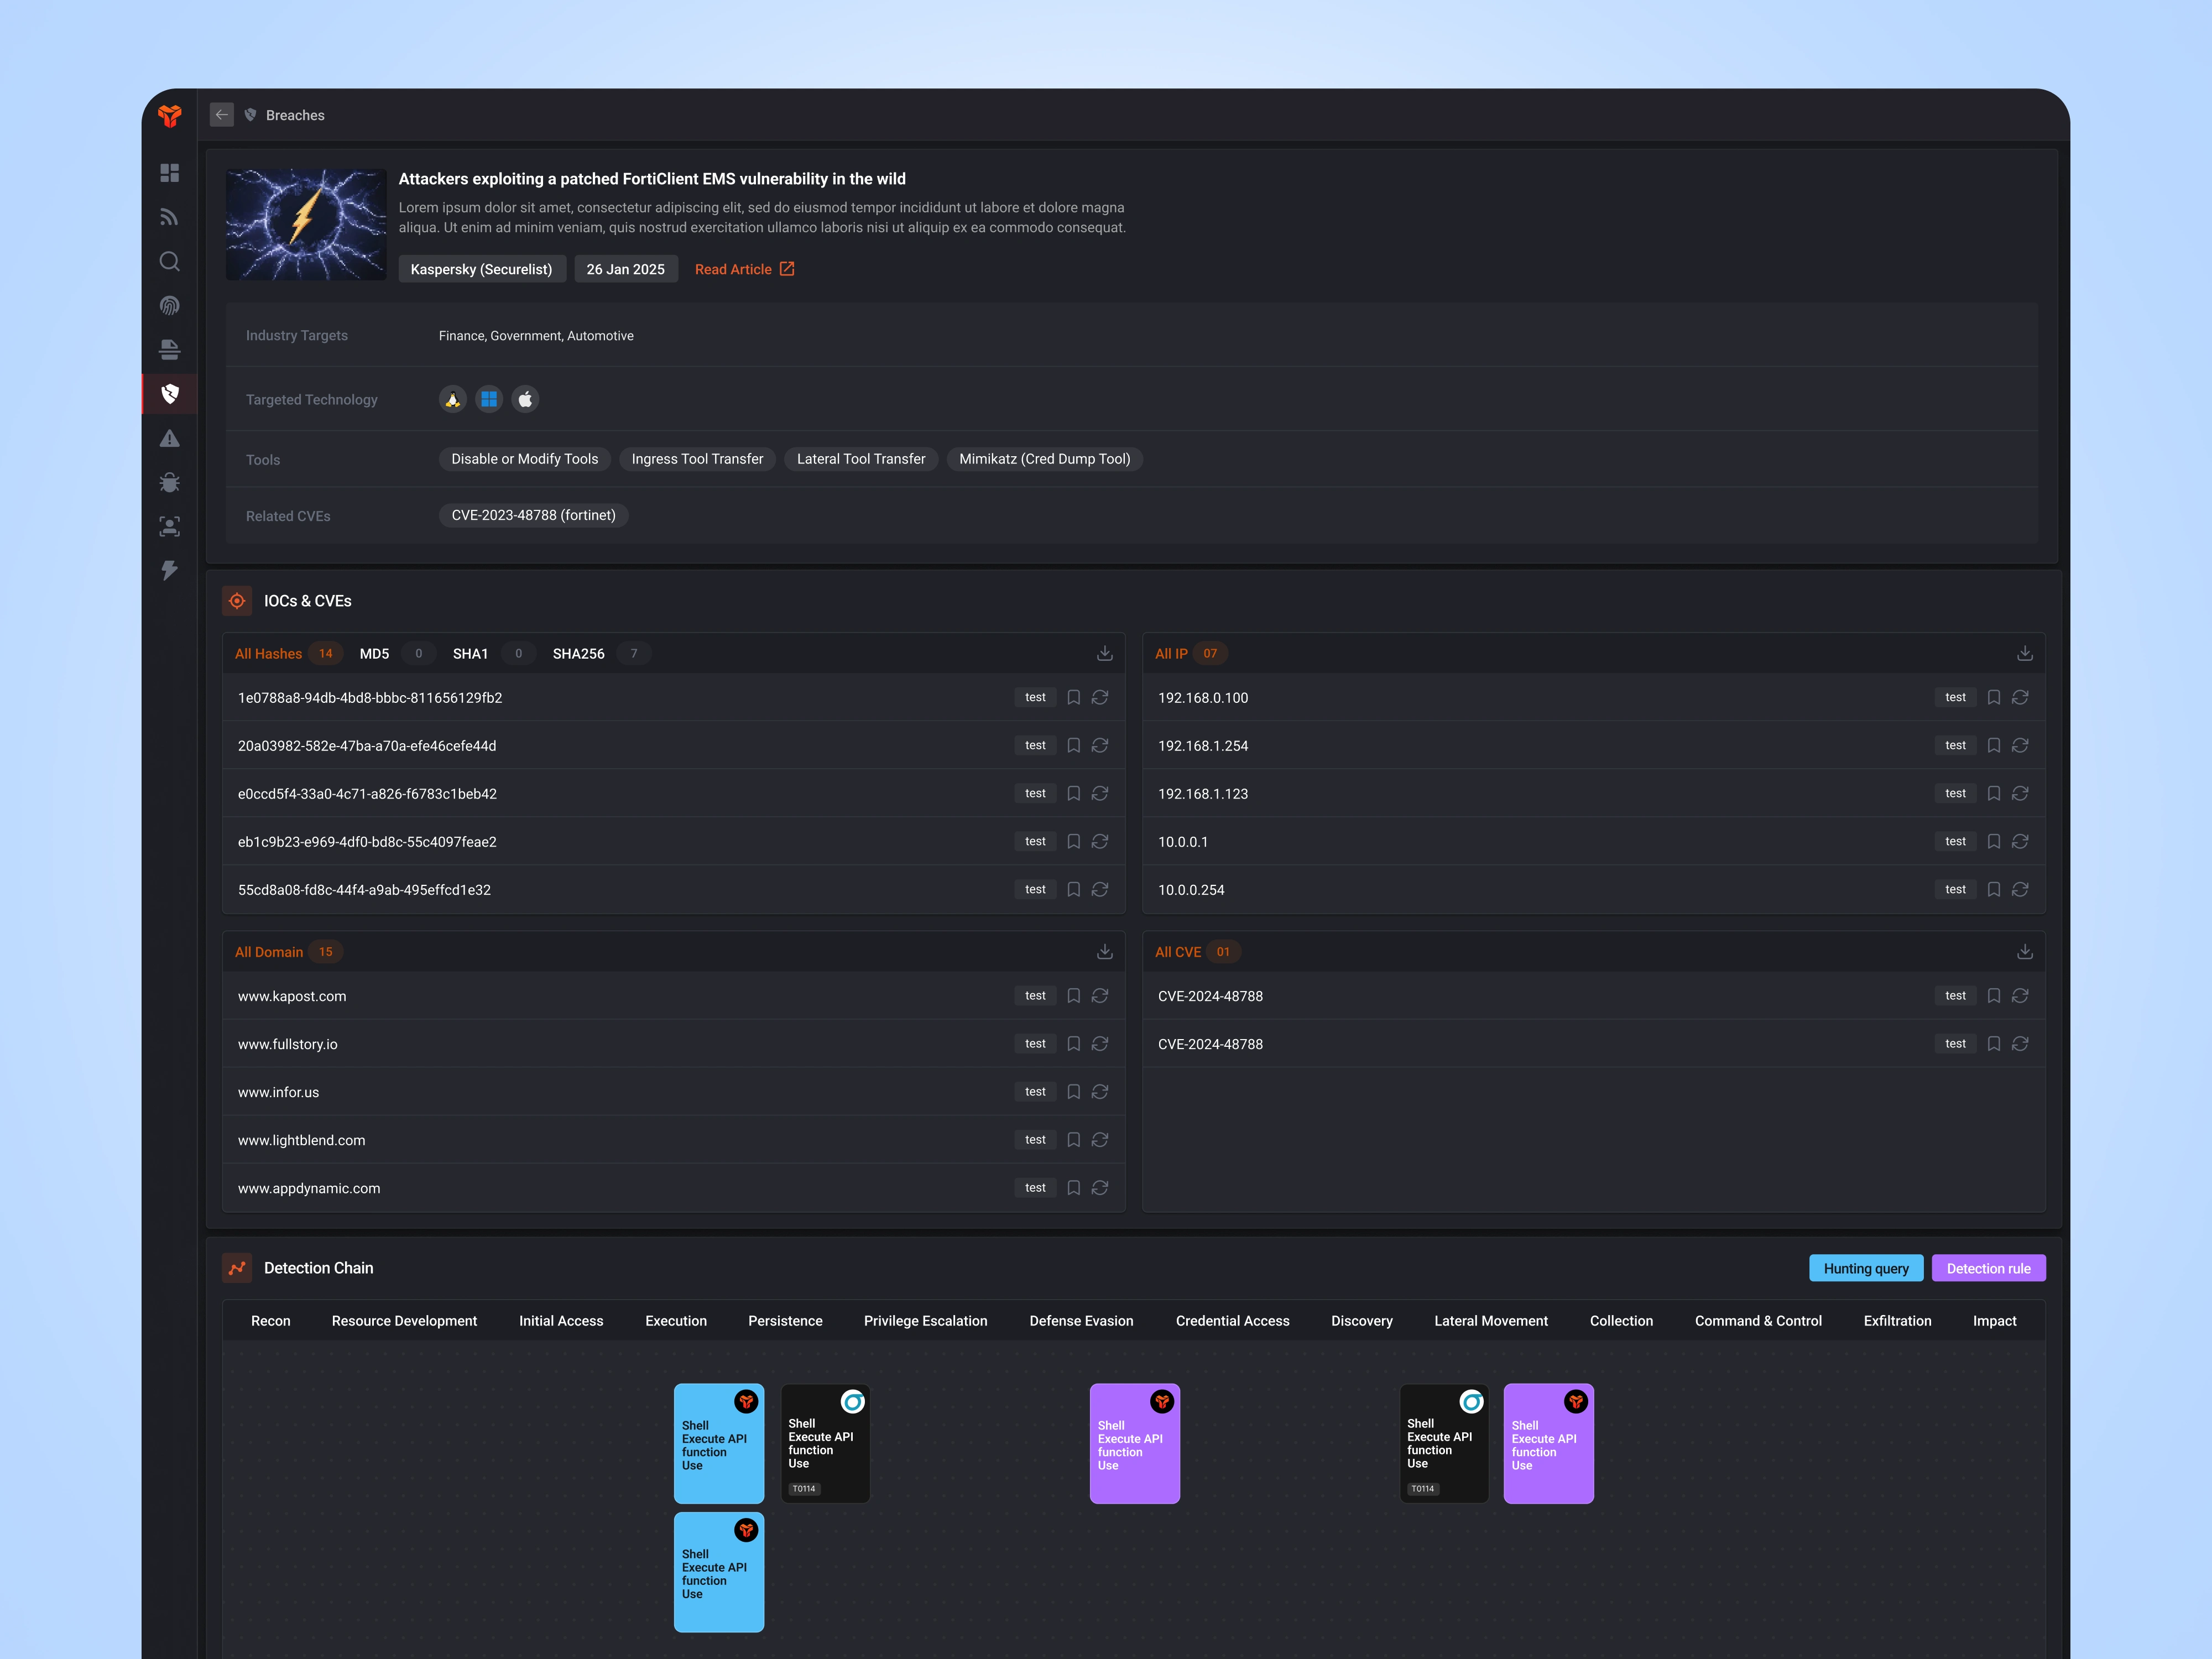Click the Linux icon under Targeted Technology
The image size is (2212, 1659).
coord(452,398)
